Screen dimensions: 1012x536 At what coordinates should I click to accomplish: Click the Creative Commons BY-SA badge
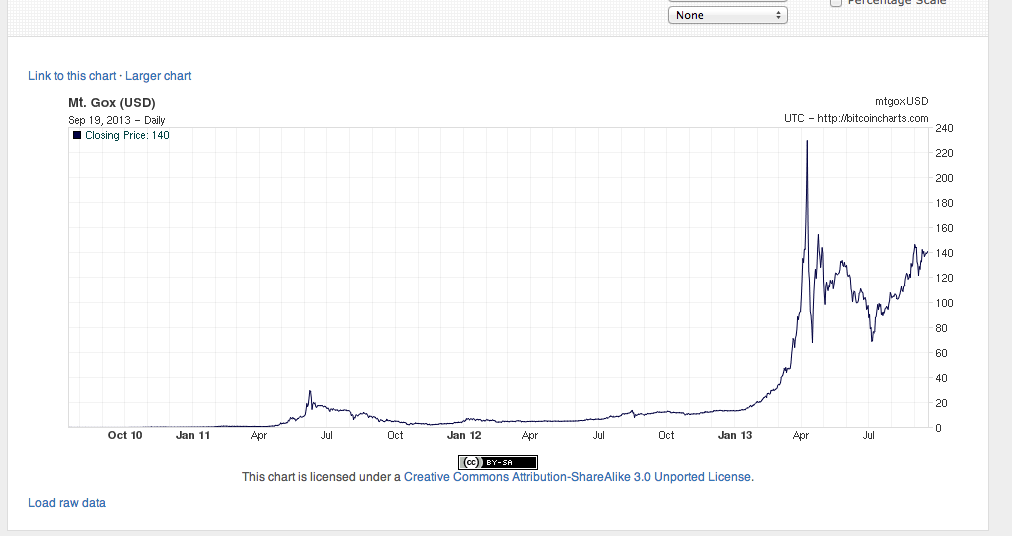click(x=498, y=461)
